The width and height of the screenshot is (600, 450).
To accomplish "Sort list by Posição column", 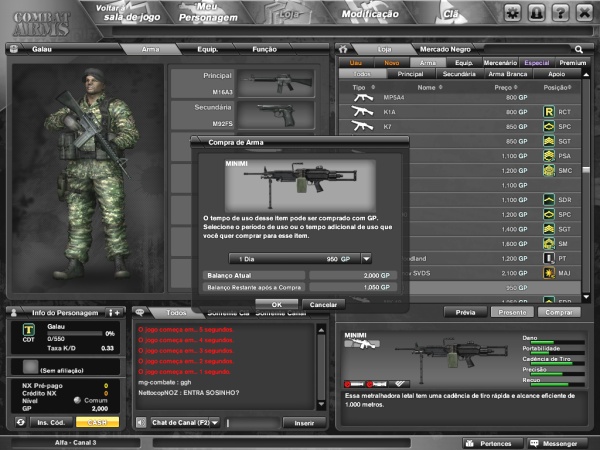I will coord(557,88).
